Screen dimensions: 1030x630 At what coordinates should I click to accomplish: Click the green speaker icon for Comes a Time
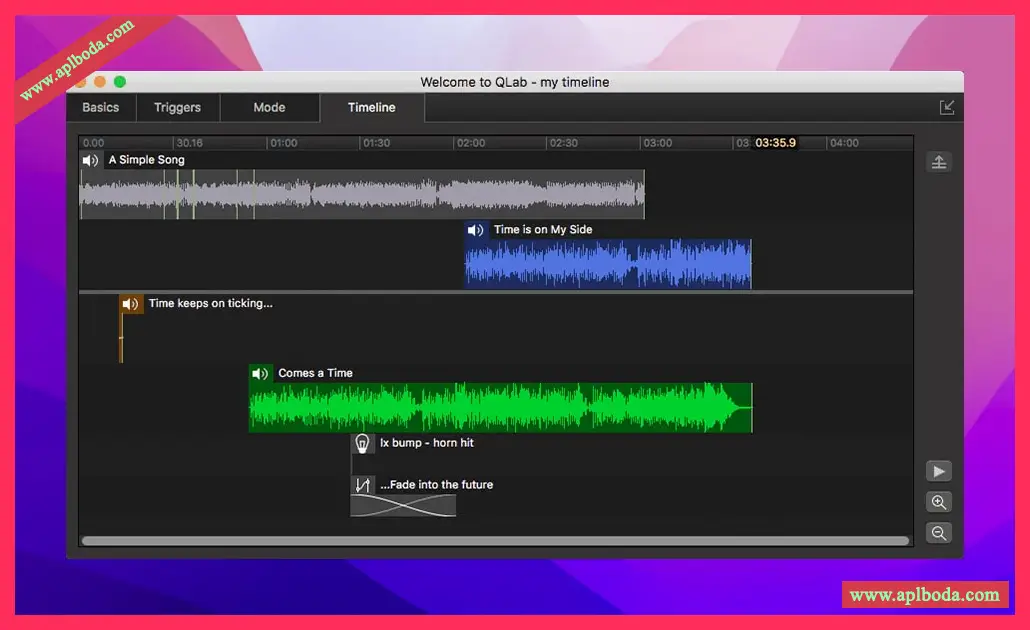click(x=261, y=373)
